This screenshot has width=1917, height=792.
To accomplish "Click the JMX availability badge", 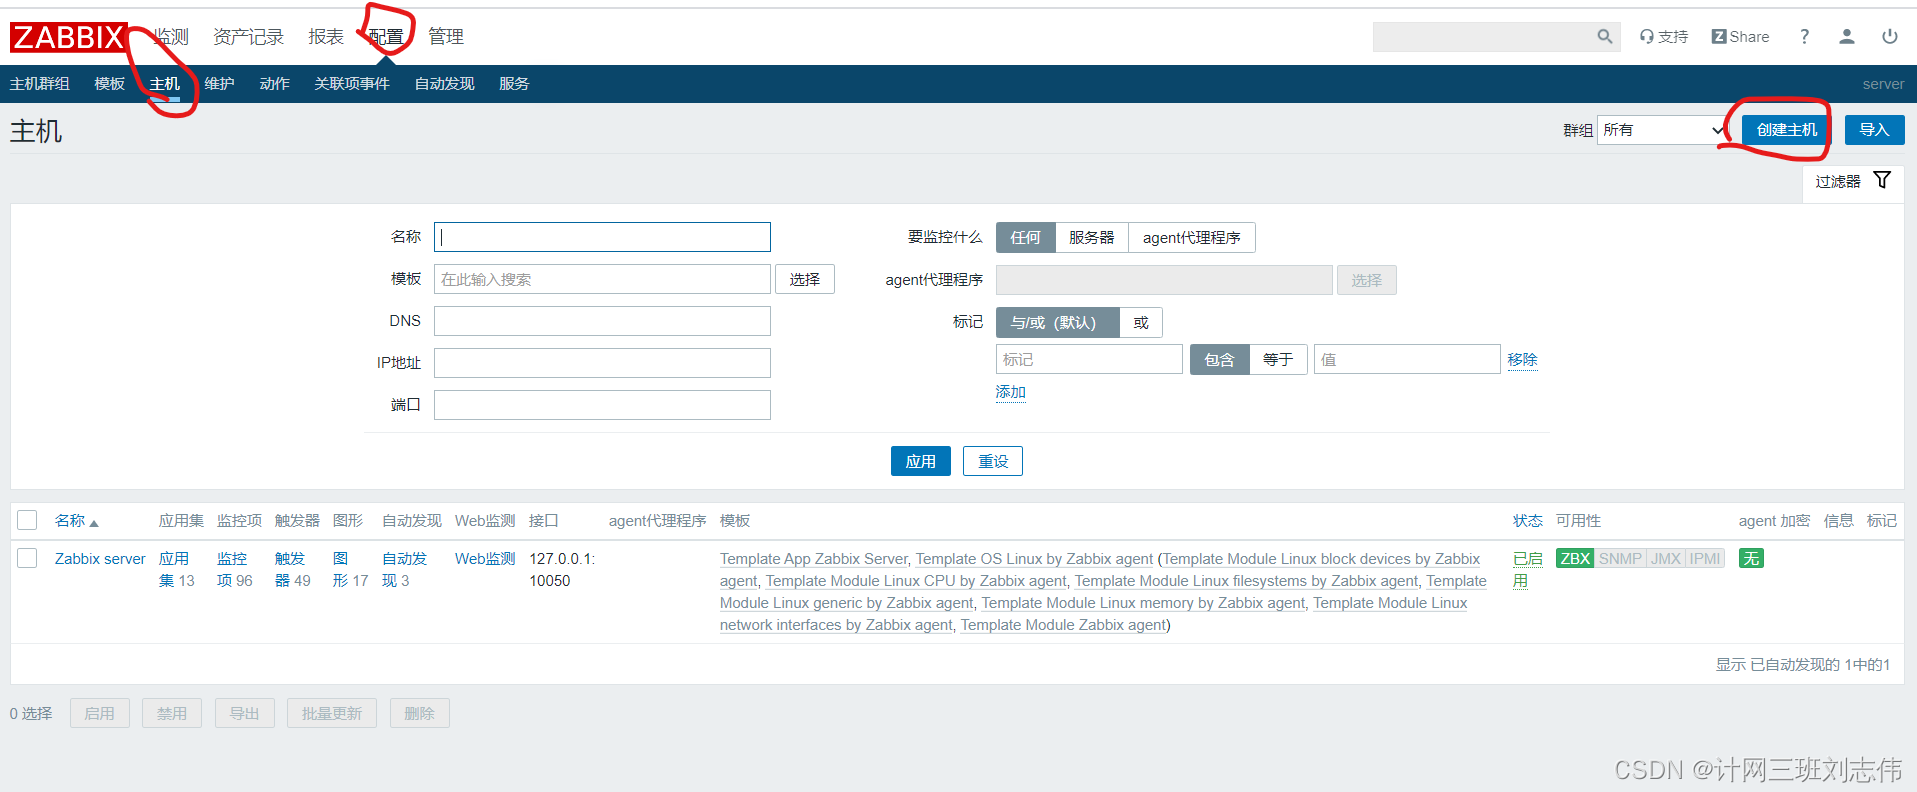I will click(1665, 559).
